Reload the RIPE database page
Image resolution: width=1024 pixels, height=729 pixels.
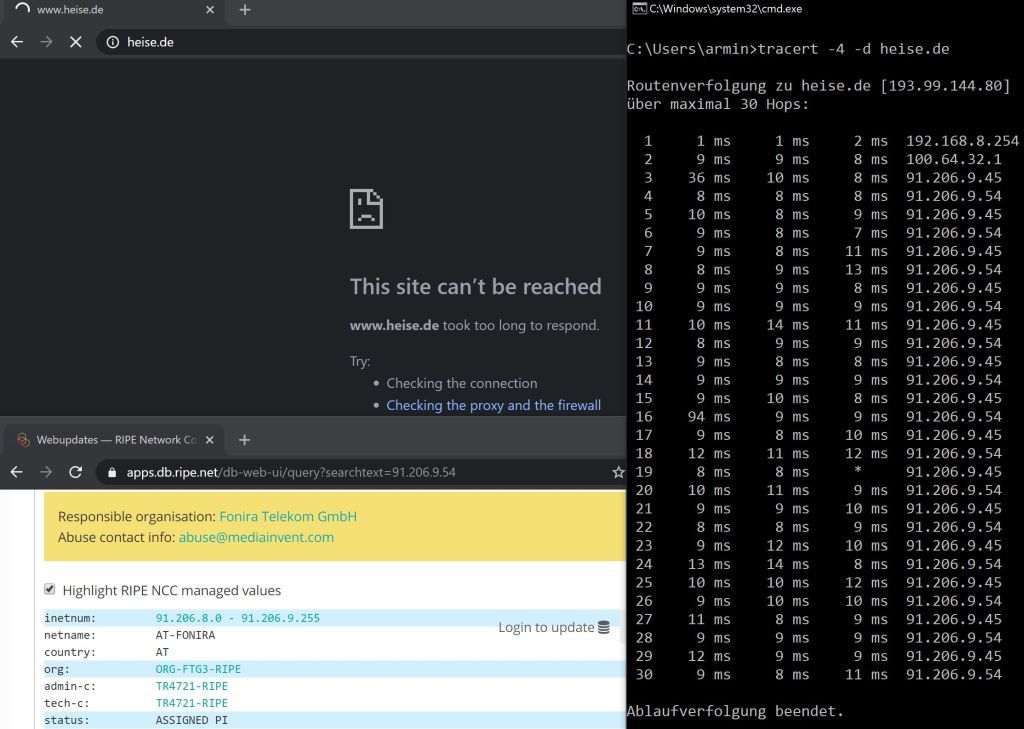[75, 472]
